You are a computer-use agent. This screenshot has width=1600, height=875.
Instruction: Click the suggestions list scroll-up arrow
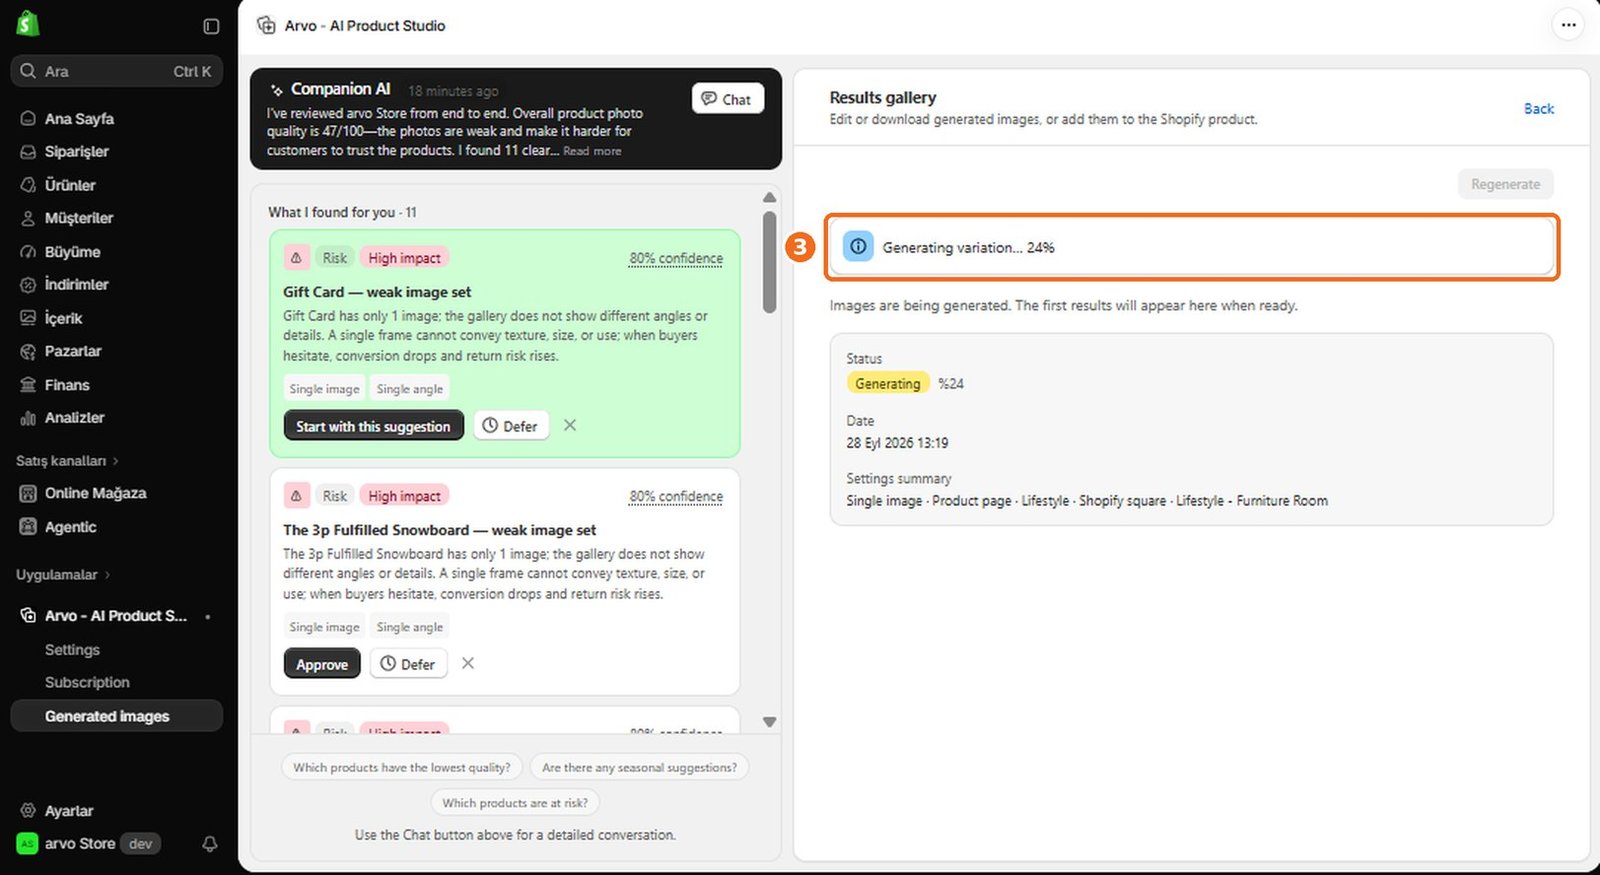click(x=769, y=197)
